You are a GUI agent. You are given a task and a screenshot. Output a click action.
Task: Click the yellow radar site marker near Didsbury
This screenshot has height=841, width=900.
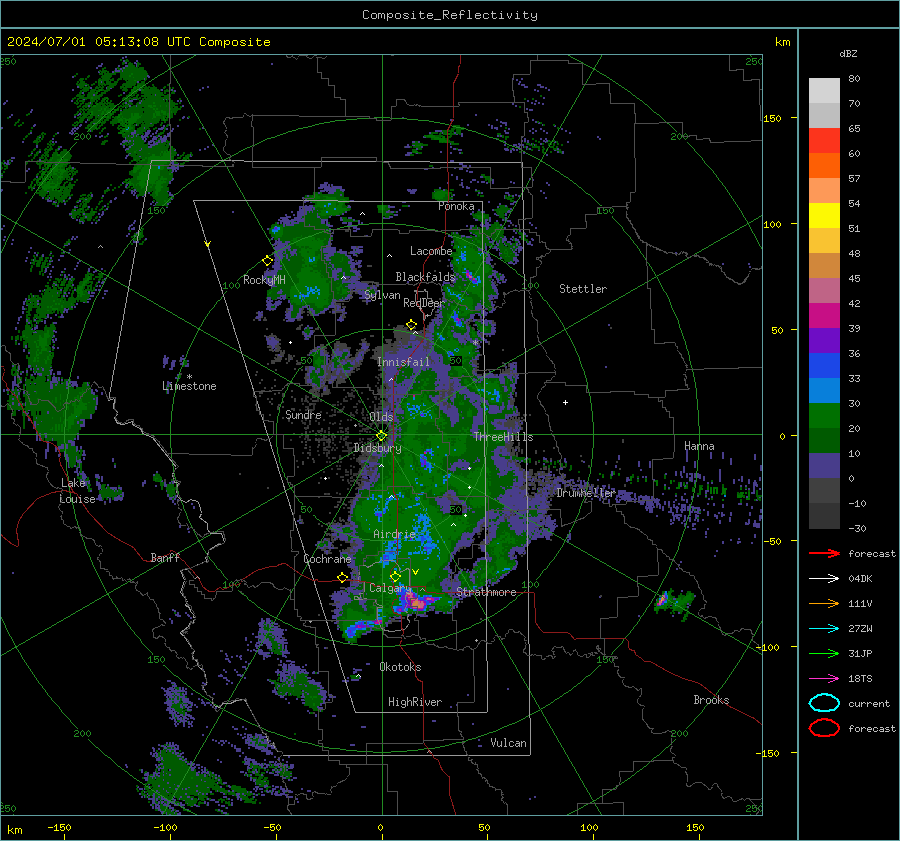382,436
